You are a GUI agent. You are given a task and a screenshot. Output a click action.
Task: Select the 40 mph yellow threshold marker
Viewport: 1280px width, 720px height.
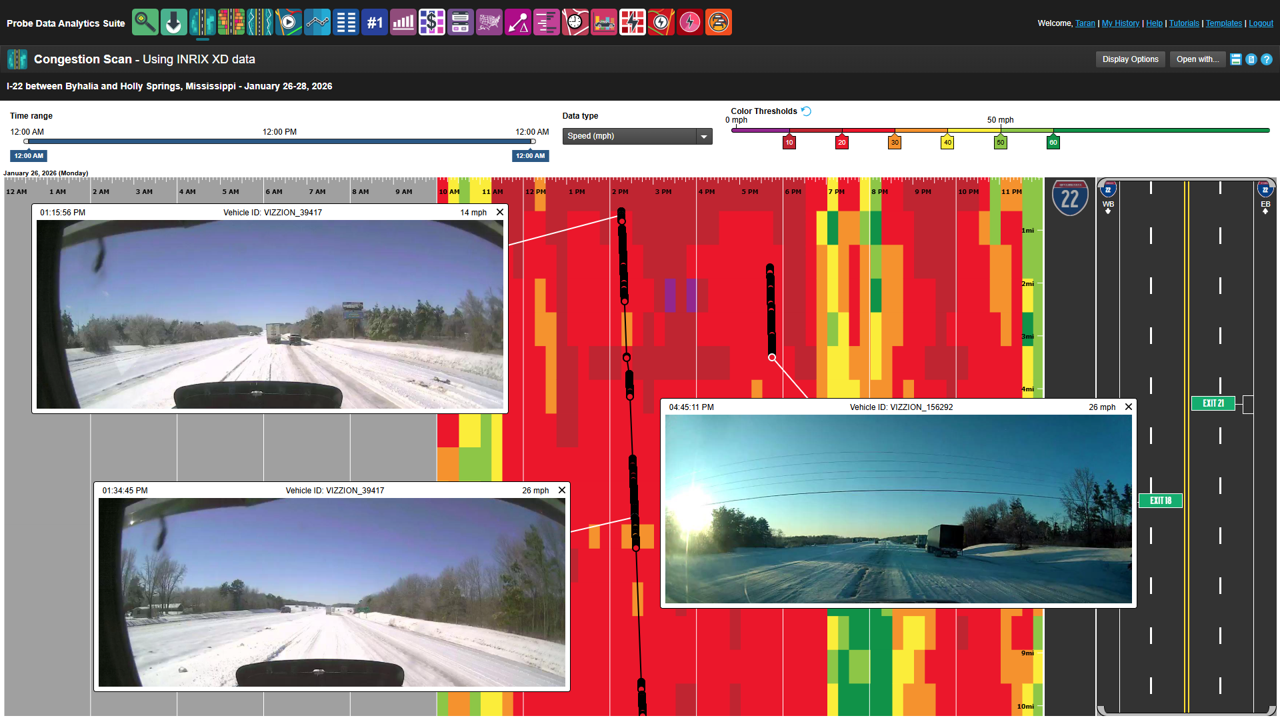tap(947, 142)
